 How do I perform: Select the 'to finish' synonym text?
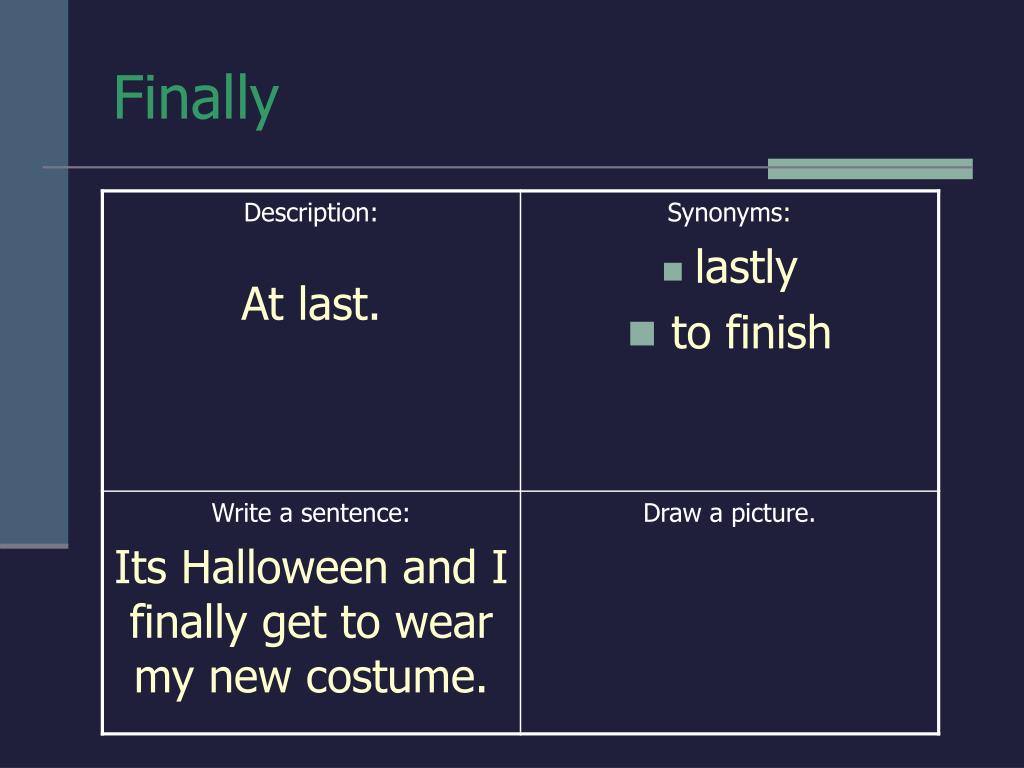click(x=751, y=332)
